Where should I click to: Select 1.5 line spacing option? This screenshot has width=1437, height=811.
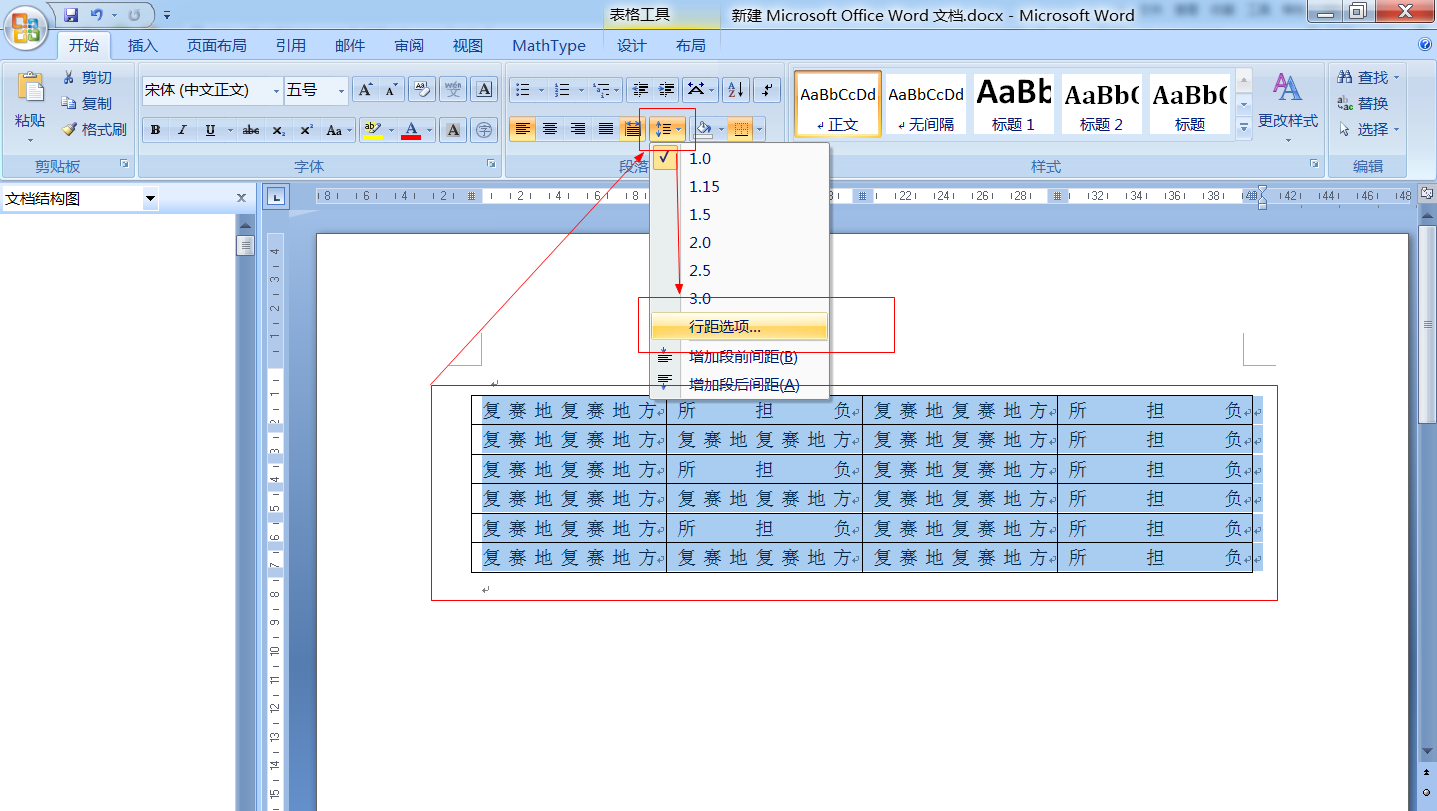(x=700, y=215)
